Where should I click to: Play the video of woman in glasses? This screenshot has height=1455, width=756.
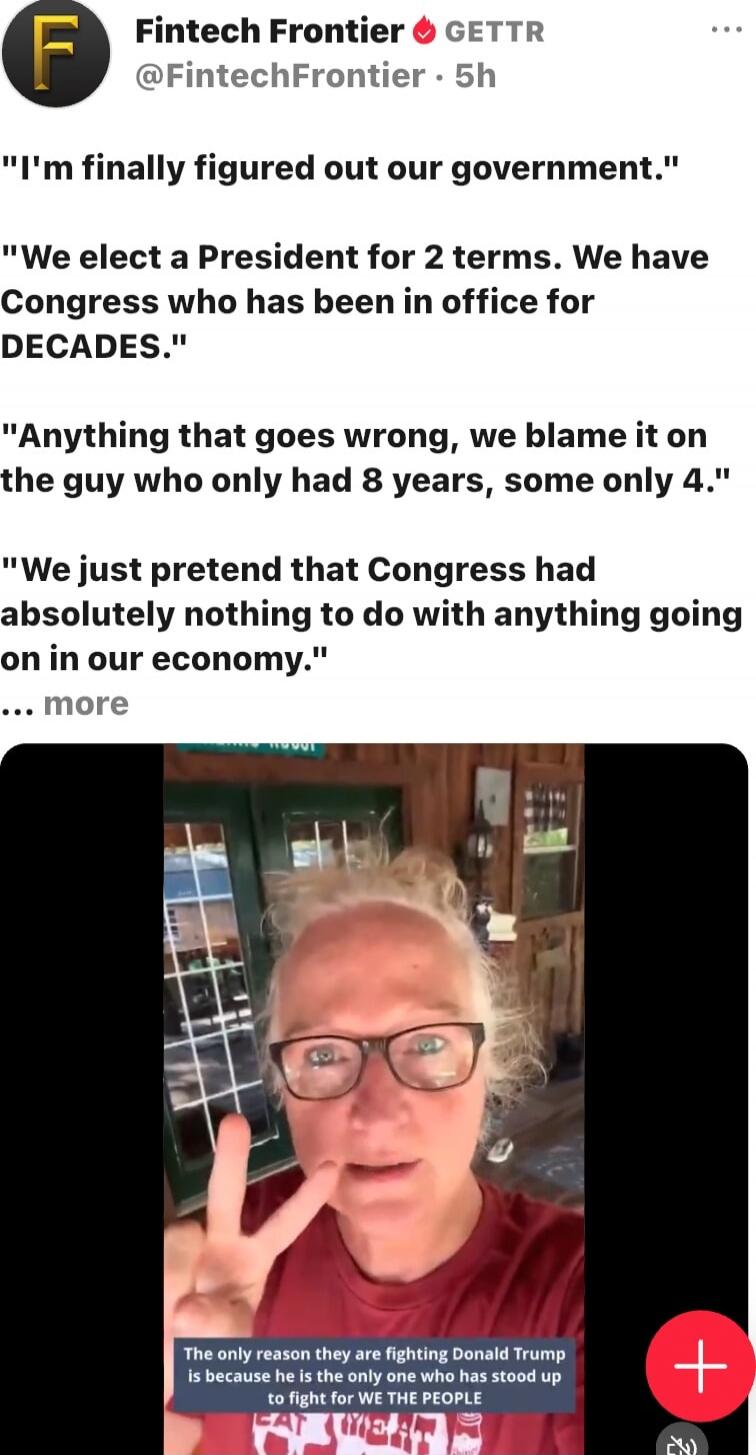(374, 1098)
